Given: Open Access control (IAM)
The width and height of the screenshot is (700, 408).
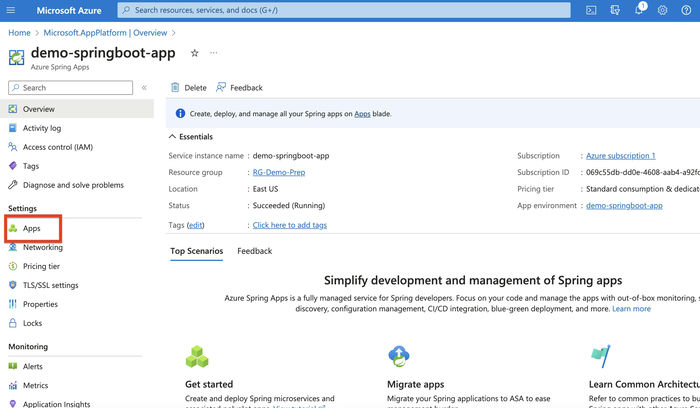Looking at the screenshot, I should coord(58,147).
